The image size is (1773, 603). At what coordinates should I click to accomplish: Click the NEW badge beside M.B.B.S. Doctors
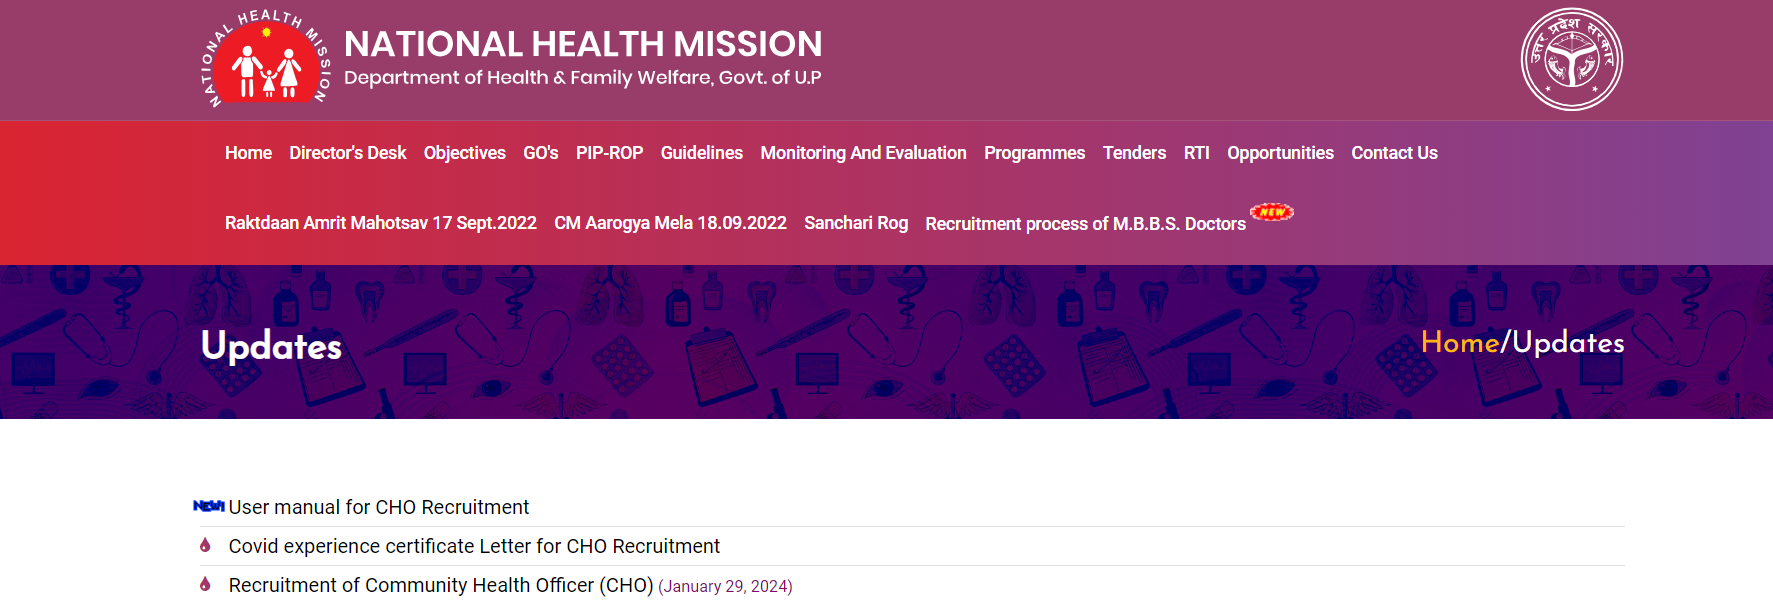coord(1272,212)
